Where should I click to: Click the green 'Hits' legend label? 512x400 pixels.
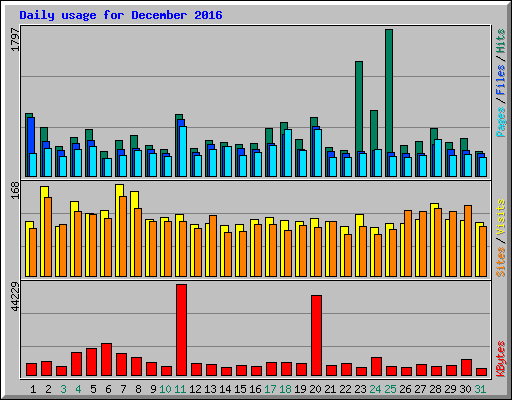501,41
